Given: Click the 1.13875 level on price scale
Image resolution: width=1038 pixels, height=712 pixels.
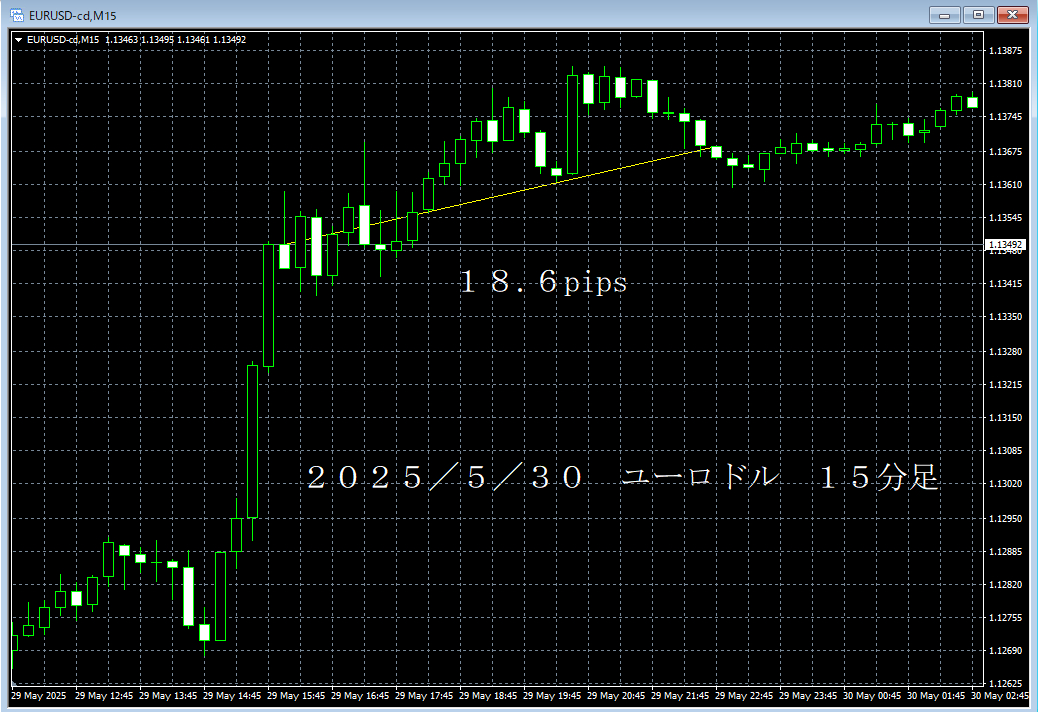Looking at the screenshot, I should pos(1004,51).
